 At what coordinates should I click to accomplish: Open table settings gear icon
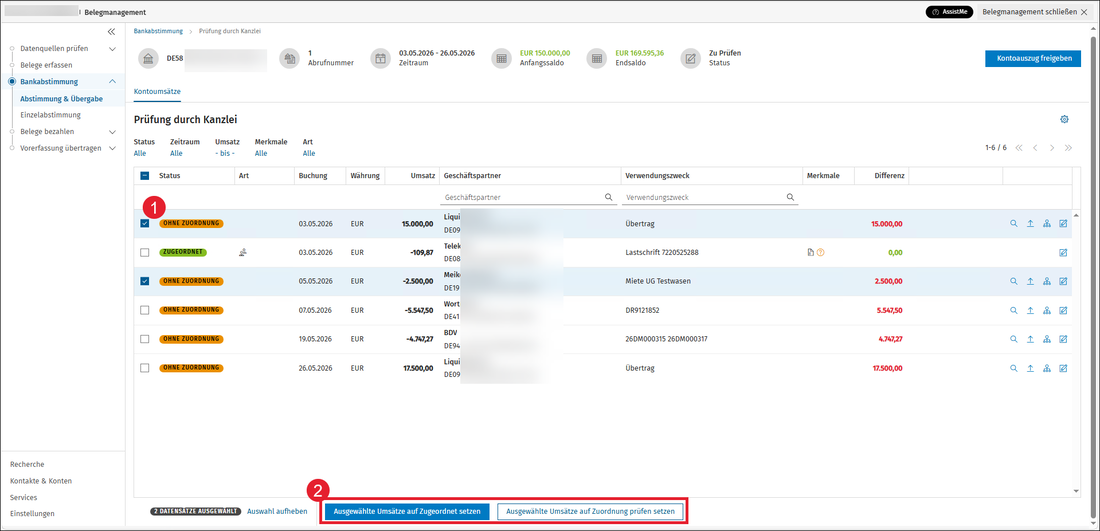point(1064,120)
